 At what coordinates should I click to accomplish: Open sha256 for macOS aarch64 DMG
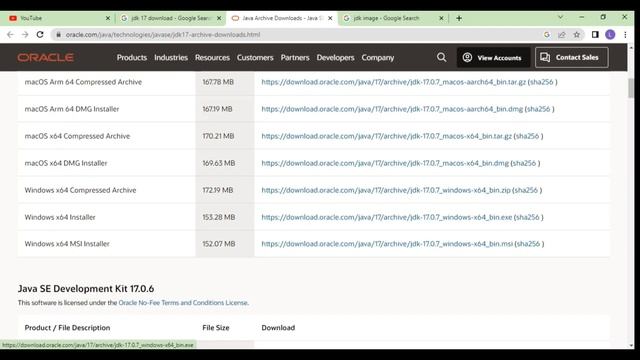[538, 109]
